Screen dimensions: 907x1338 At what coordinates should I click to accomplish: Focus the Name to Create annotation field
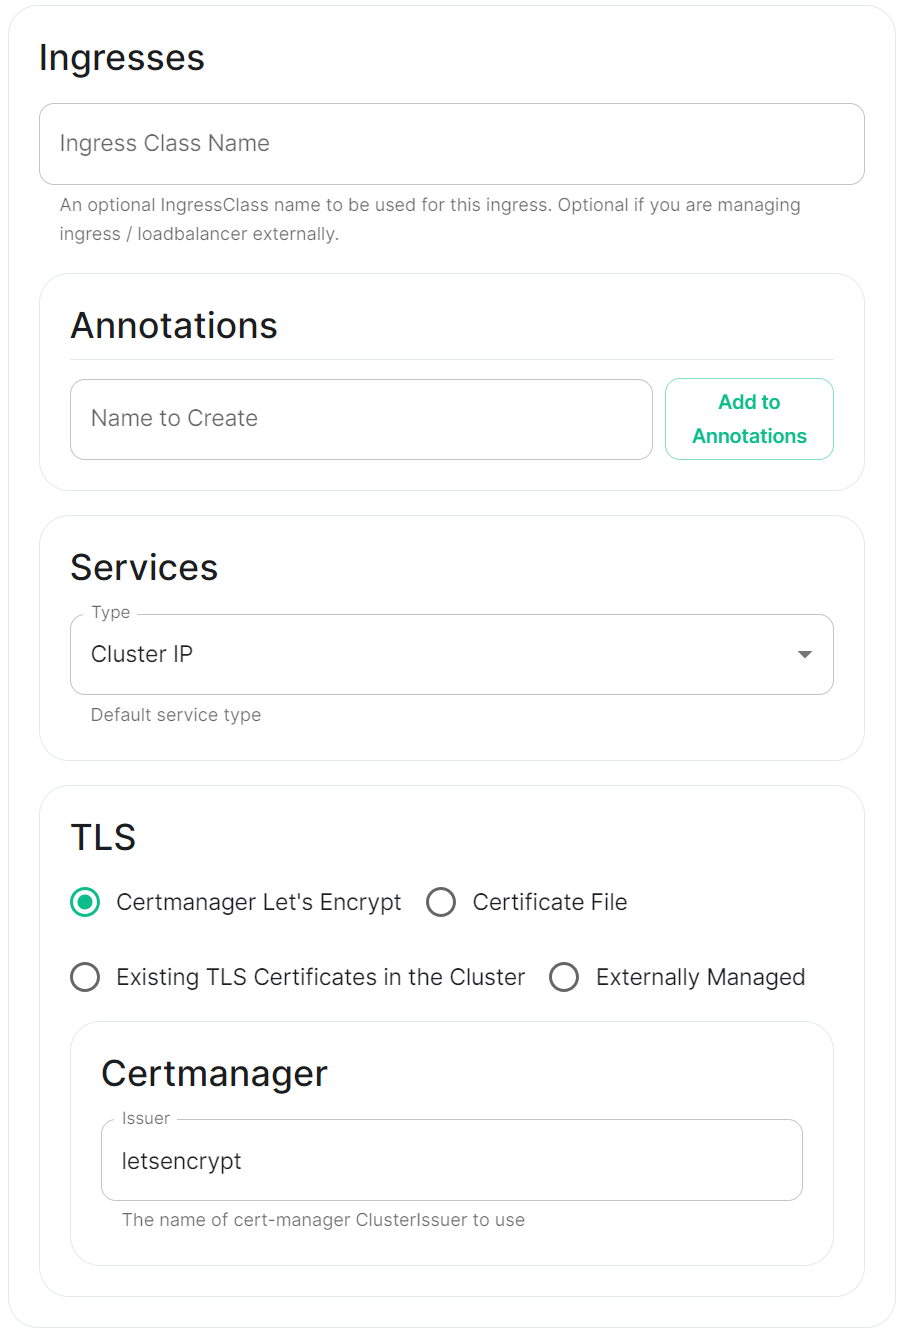[361, 419]
